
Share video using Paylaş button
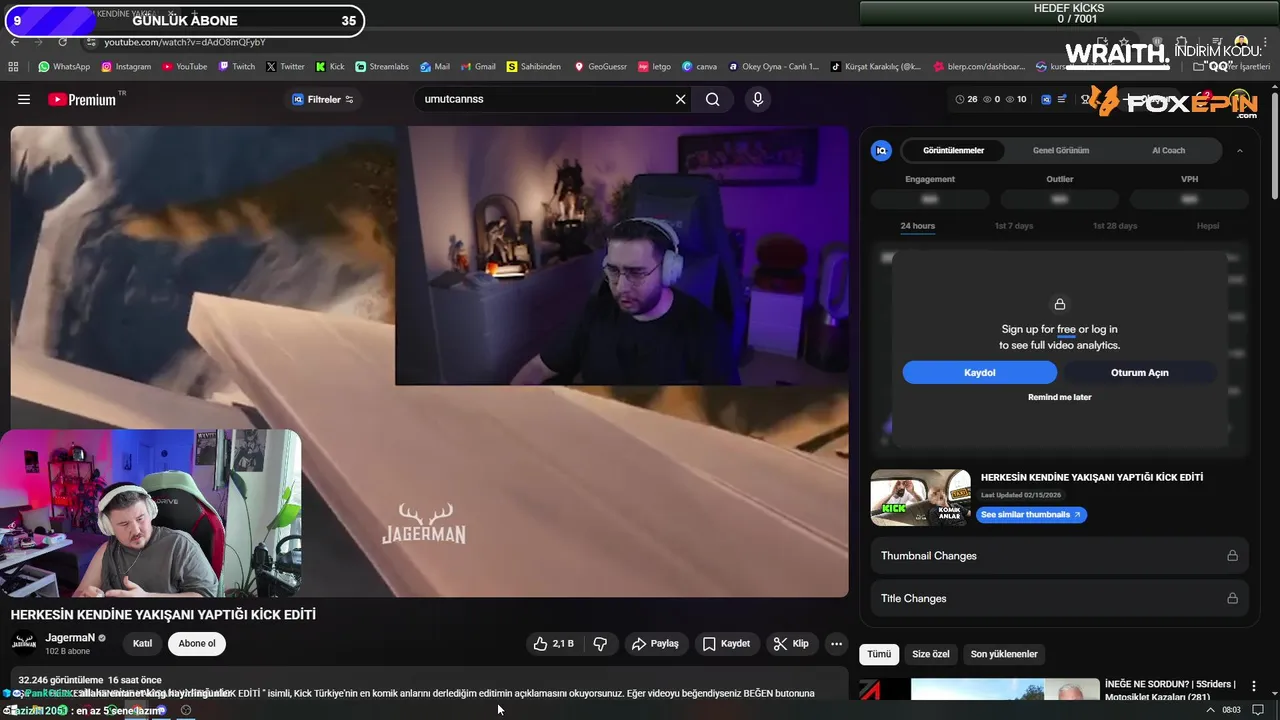[x=655, y=644]
